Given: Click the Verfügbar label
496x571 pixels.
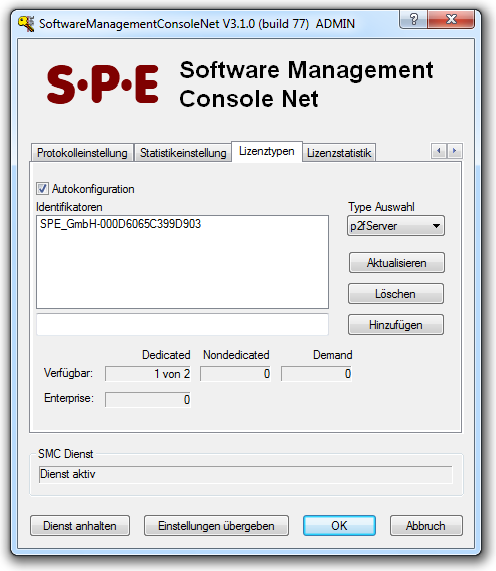Looking at the screenshot, I should tap(68, 373).
